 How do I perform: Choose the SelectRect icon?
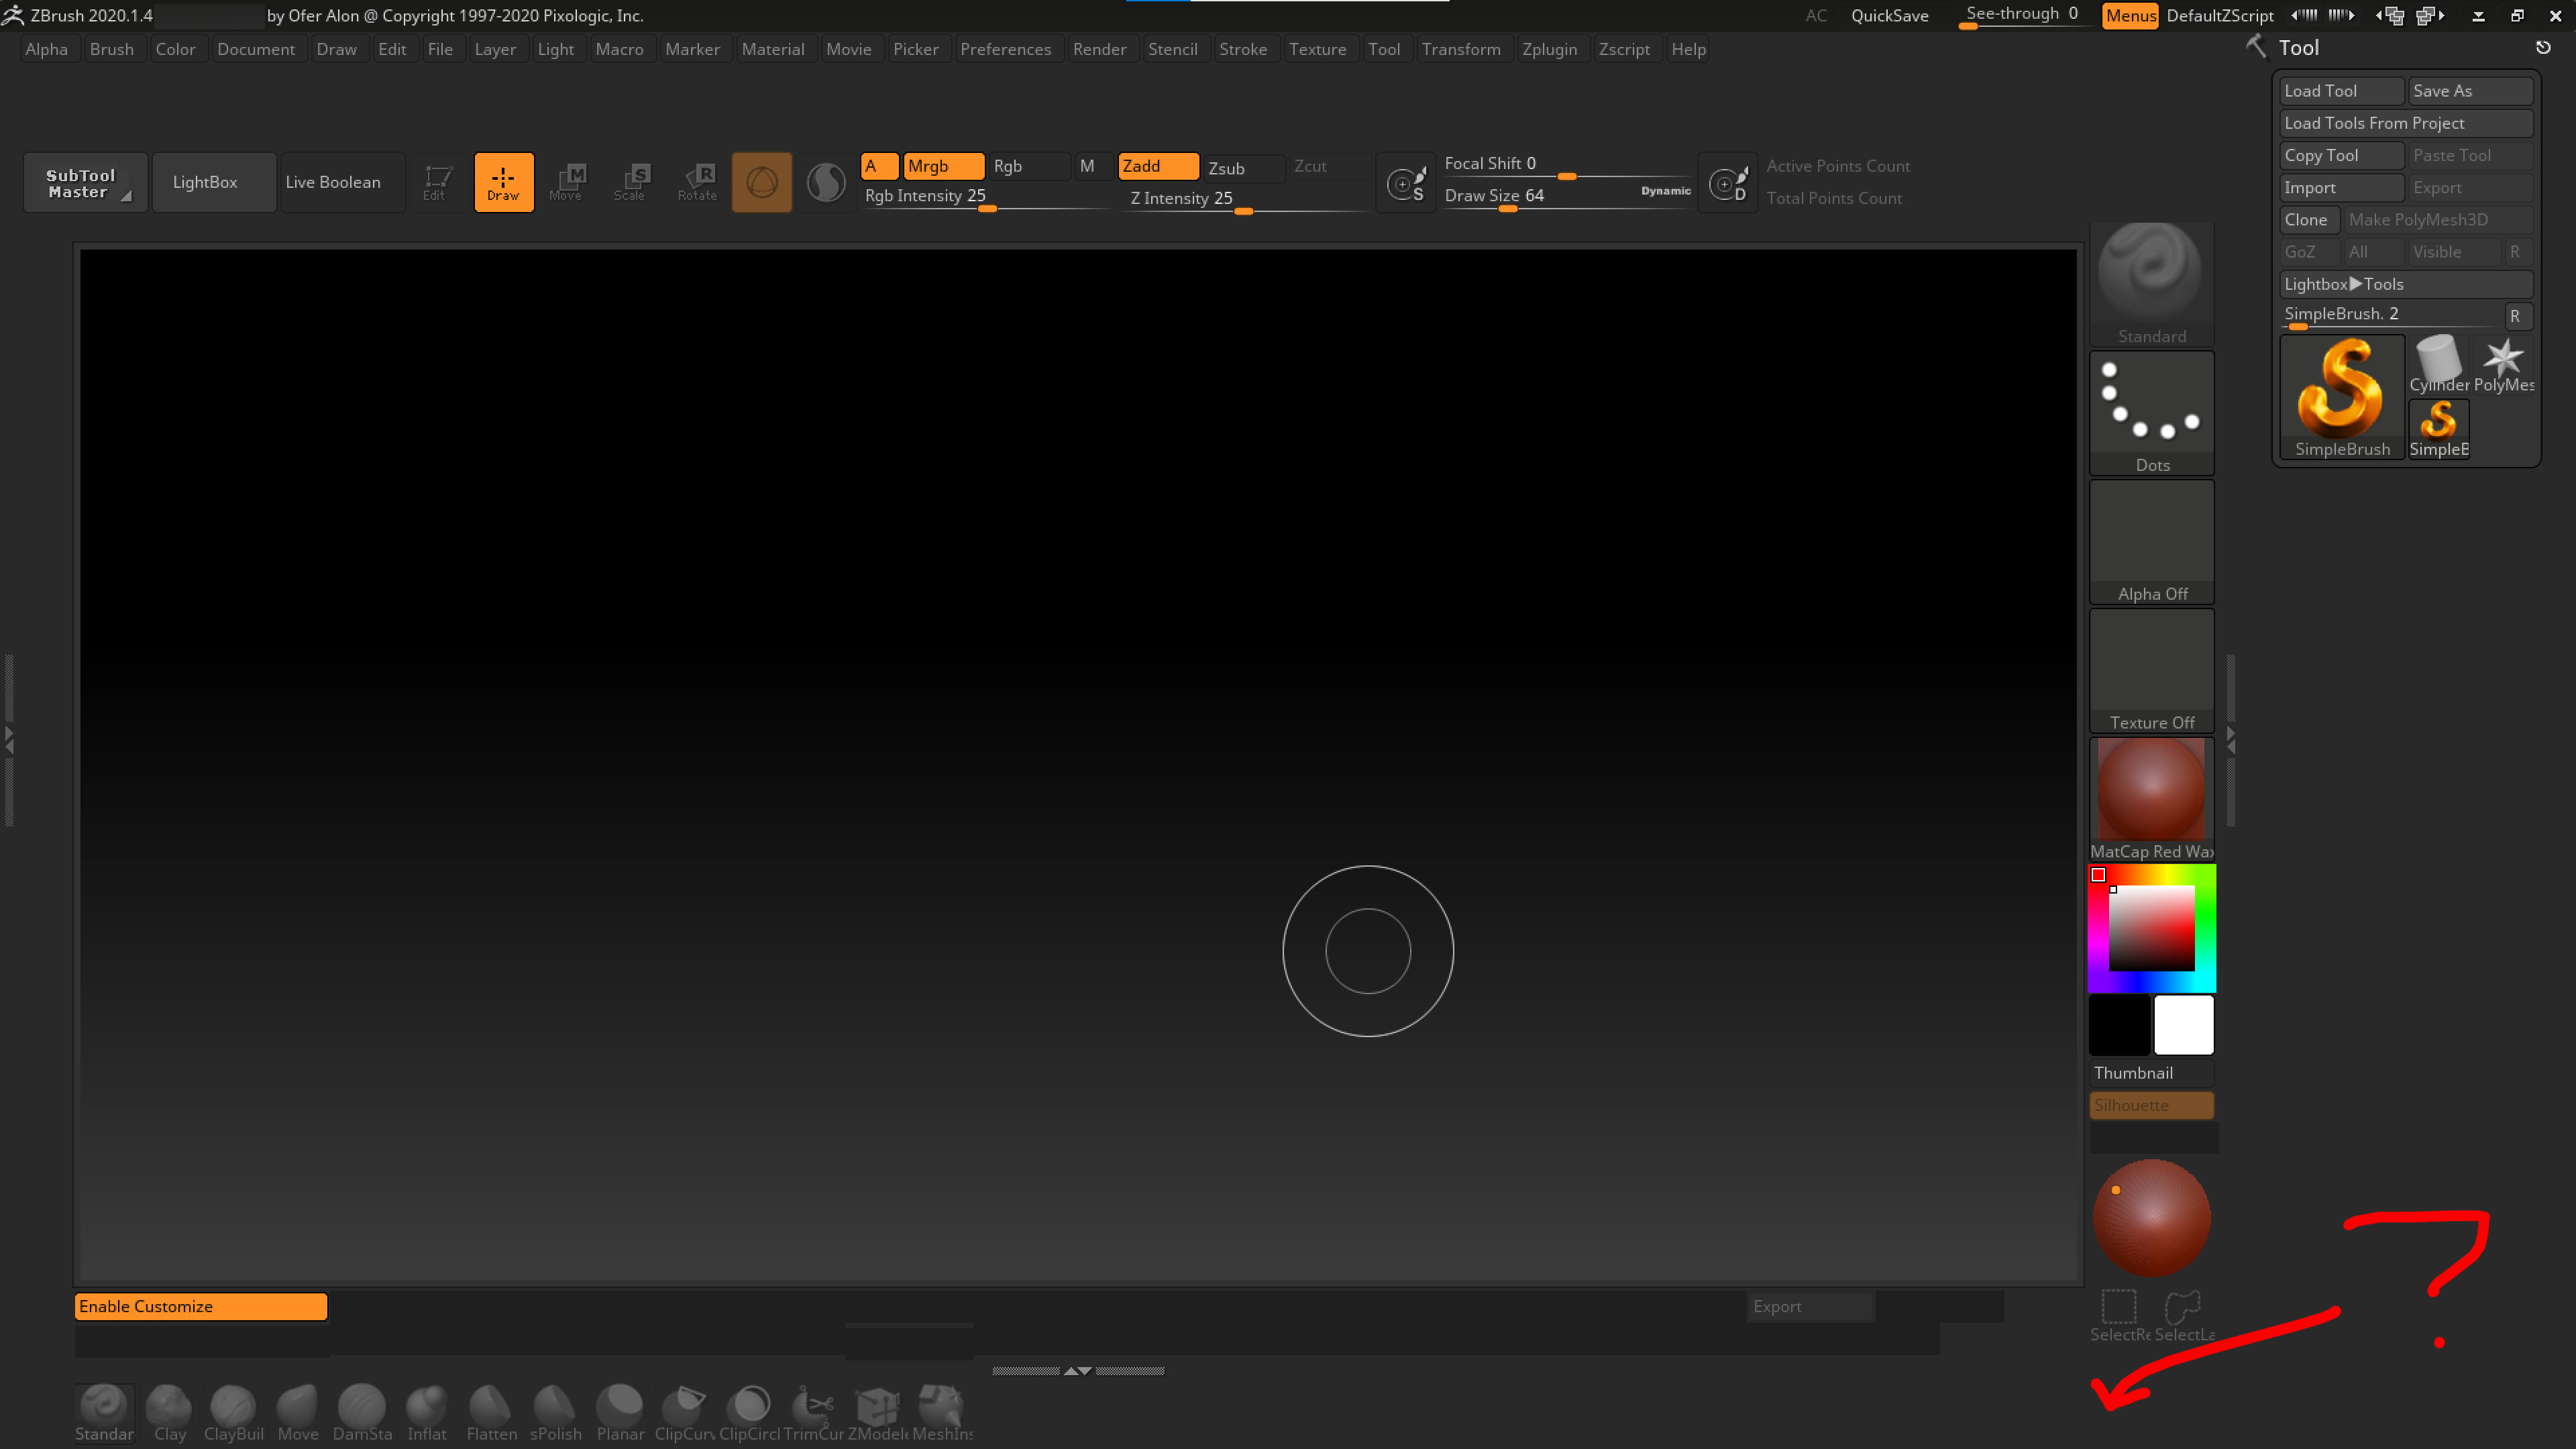coord(2119,1315)
